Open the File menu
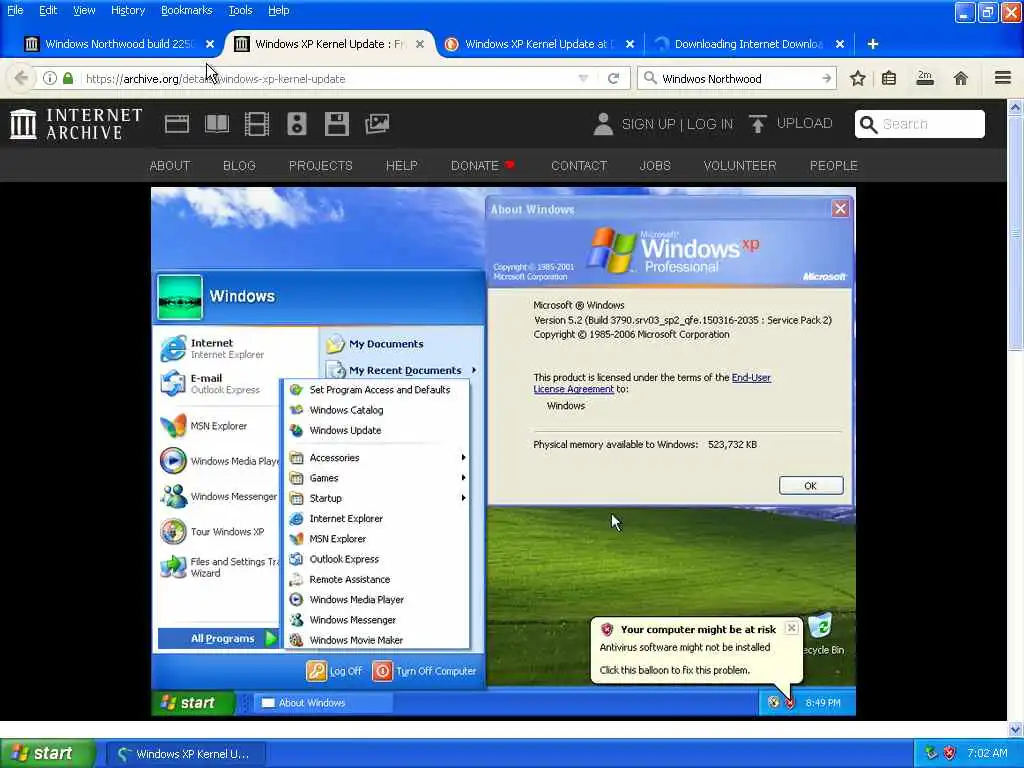The image size is (1024, 768). (15, 10)
